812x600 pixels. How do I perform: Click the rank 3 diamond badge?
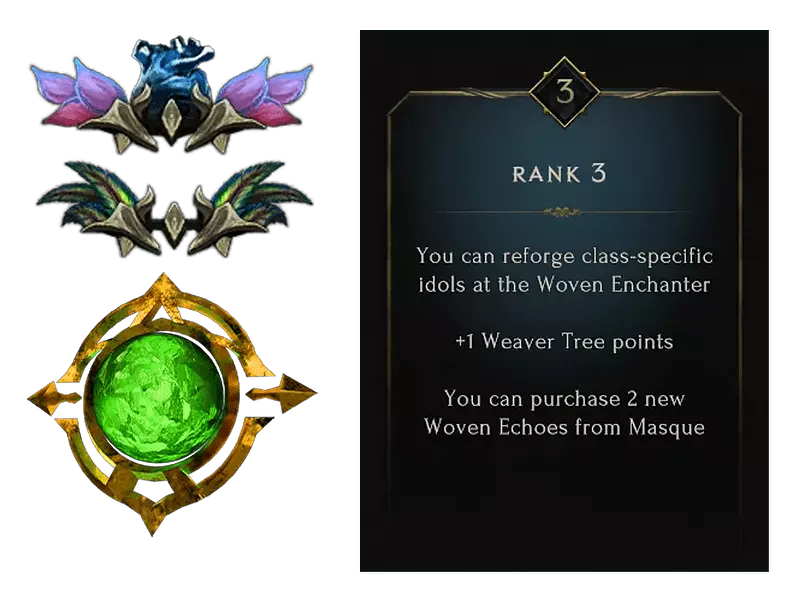point(564,93)
